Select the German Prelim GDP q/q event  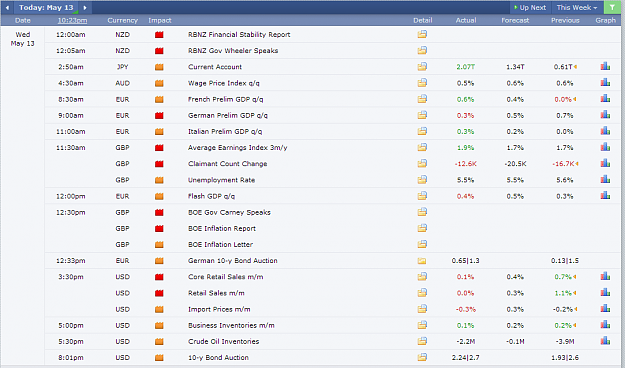point(228,115)
